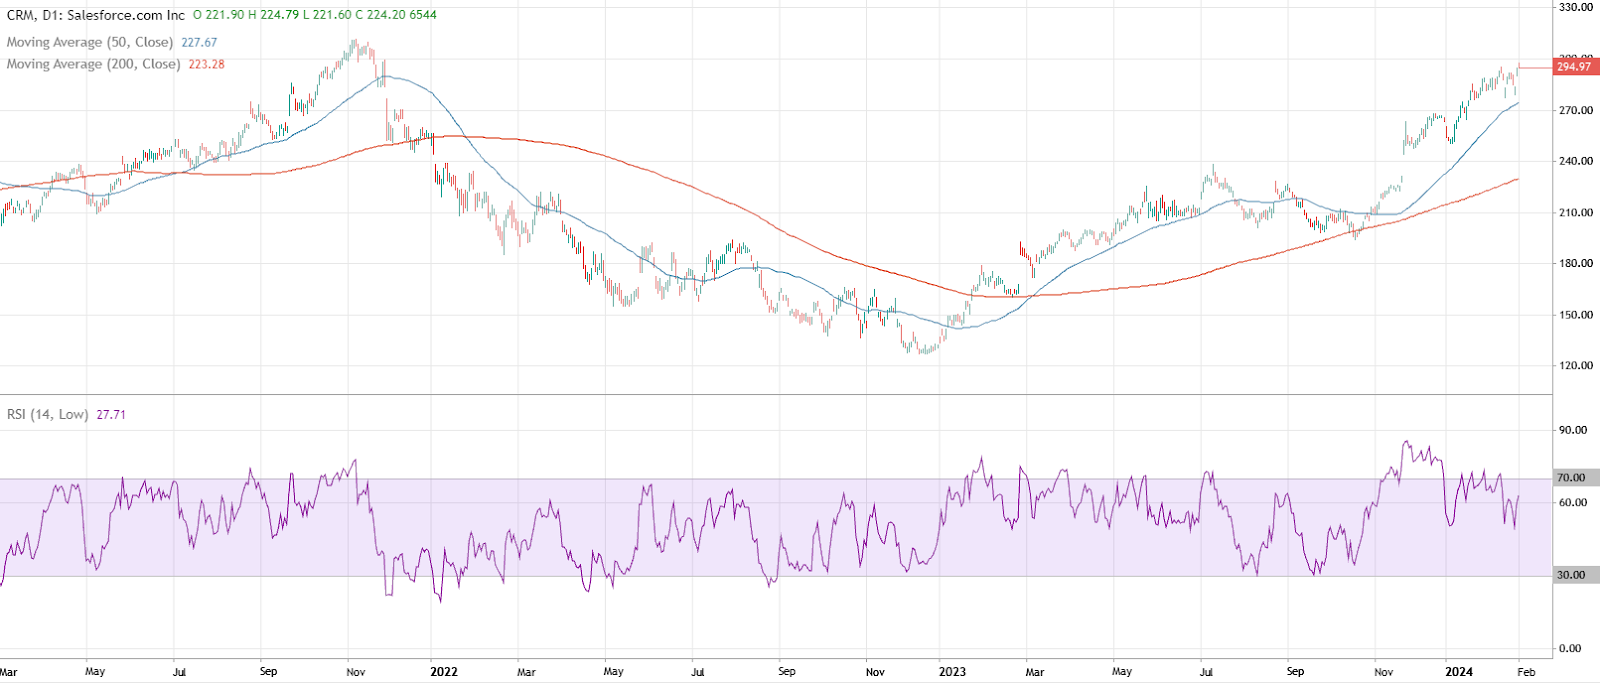Image resolution: width=1600 pixels, height=683 pixels.
Task: Click the 223.28 moving average value
Action: coord(206,64)
